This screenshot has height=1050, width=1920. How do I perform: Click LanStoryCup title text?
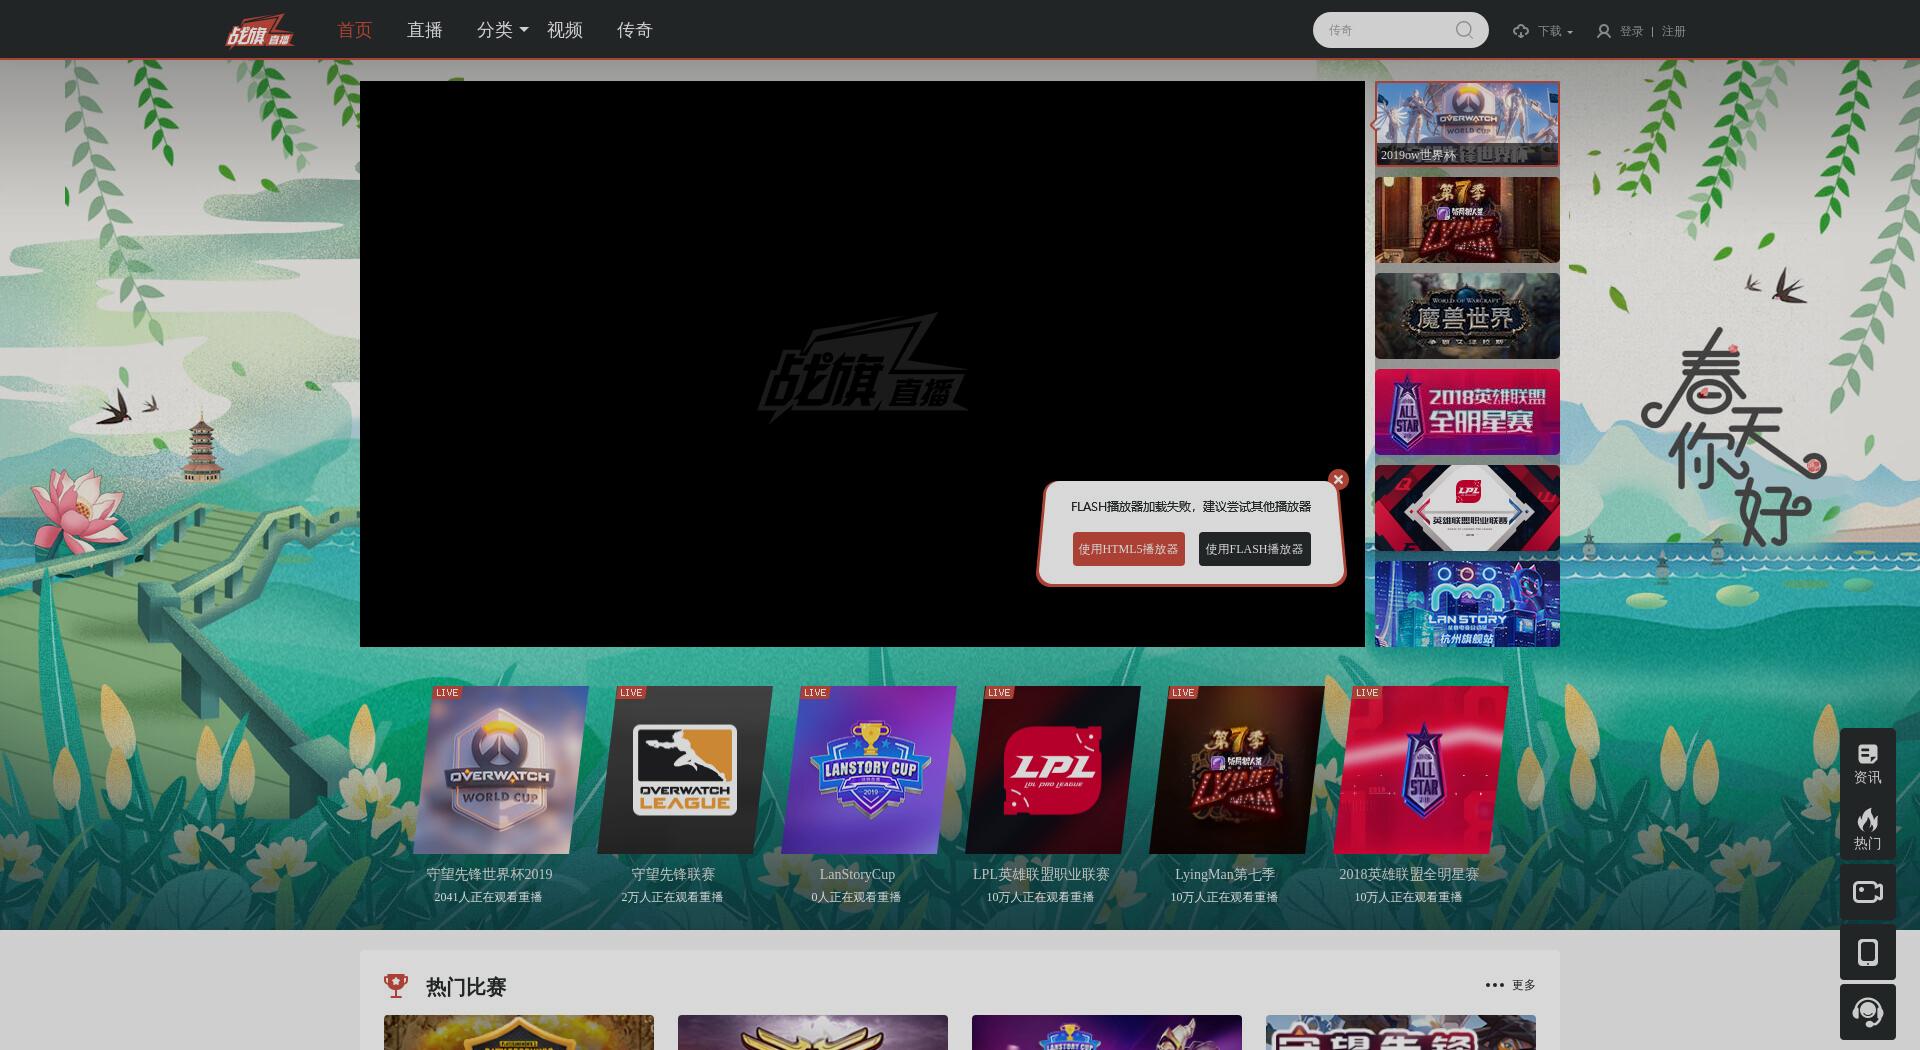[857, 874]
